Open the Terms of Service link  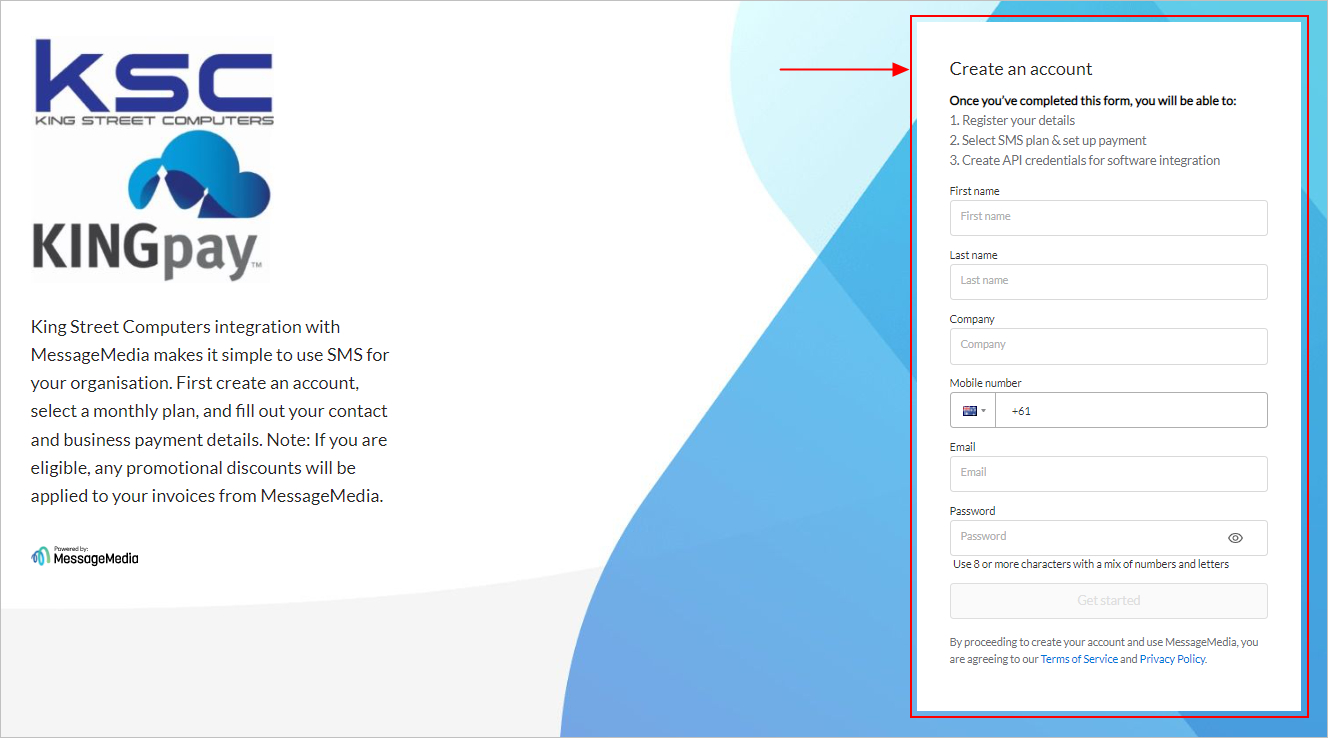[x=1079, y=659]
